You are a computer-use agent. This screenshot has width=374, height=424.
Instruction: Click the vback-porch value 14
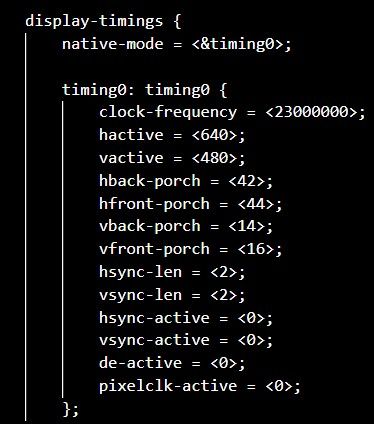click(246, 226)
